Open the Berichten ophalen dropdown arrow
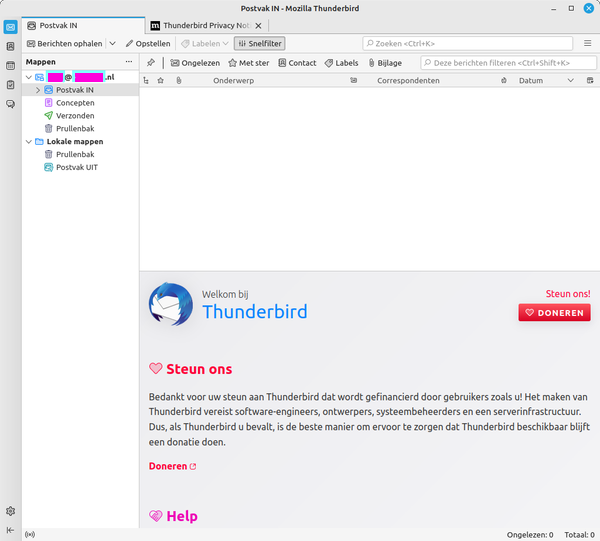600x541 pixels. click(x=113, y=44)
